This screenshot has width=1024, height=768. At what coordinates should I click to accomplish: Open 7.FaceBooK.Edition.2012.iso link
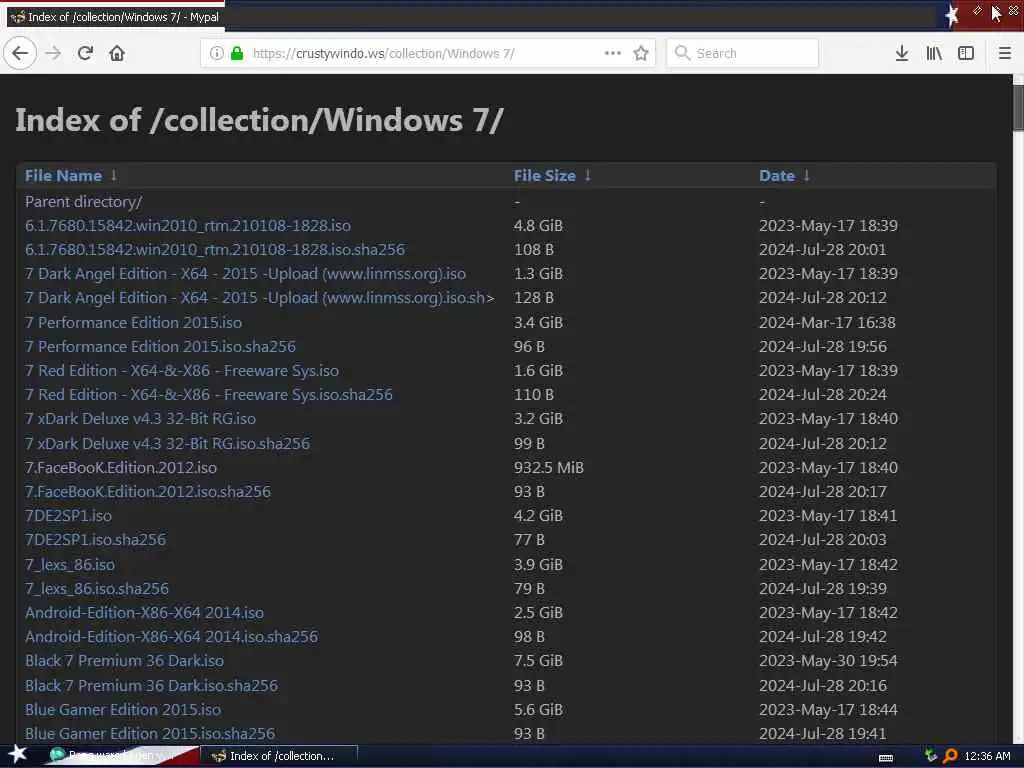121,468
